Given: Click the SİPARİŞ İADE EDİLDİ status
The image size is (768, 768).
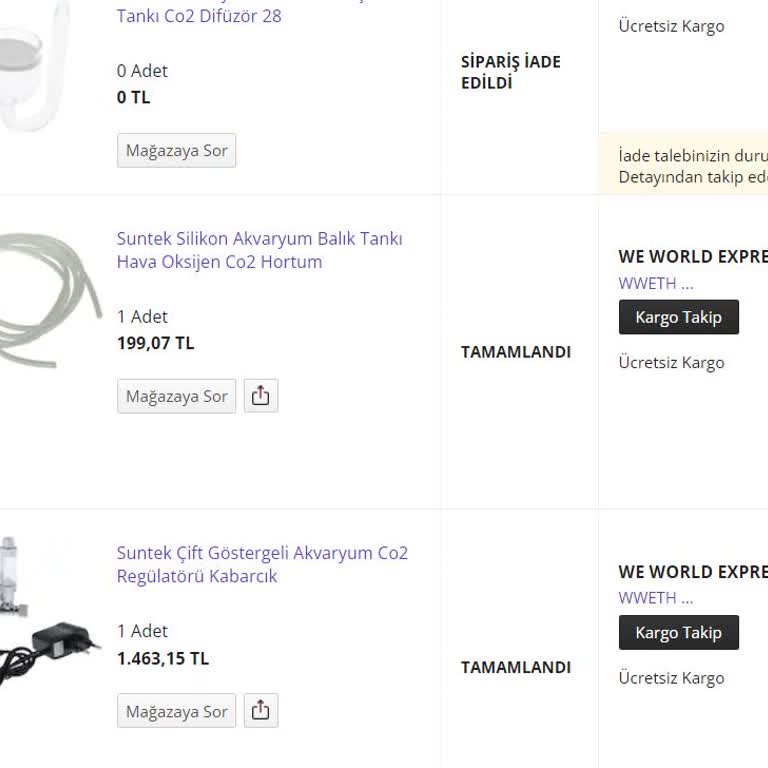Looking at the screenshot, I should click(x=511, y=72).
